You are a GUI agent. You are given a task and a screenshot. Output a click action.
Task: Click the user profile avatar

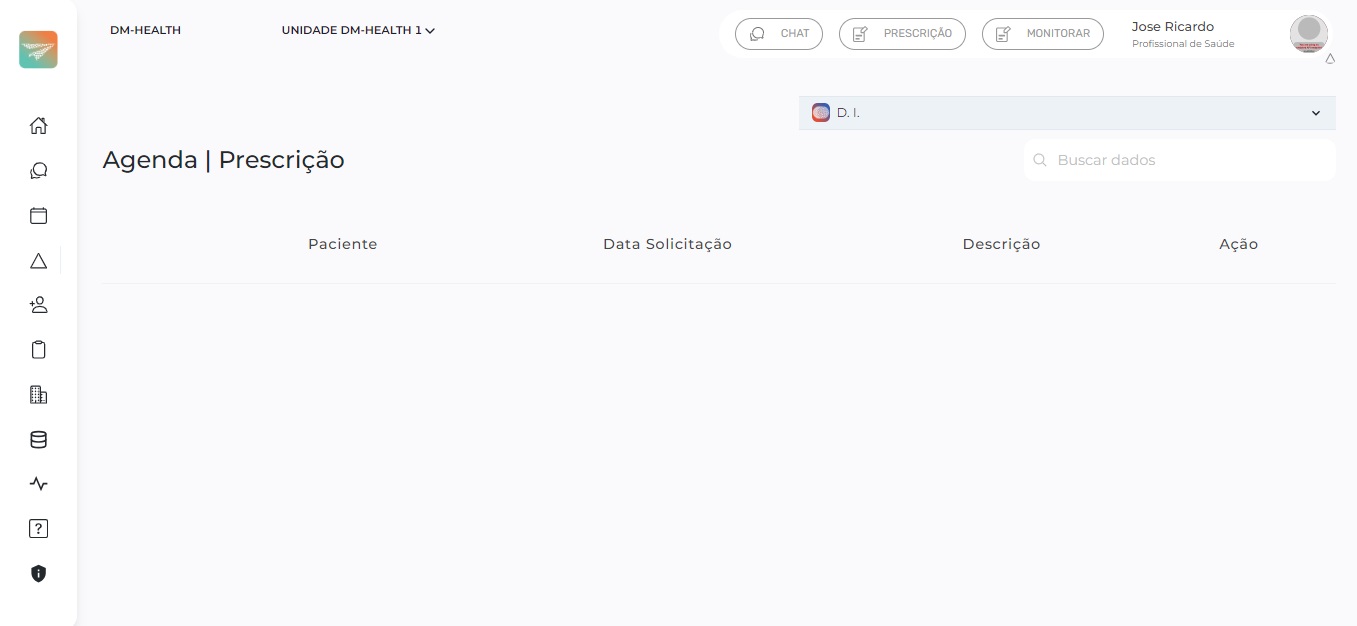click(1308, 34)
